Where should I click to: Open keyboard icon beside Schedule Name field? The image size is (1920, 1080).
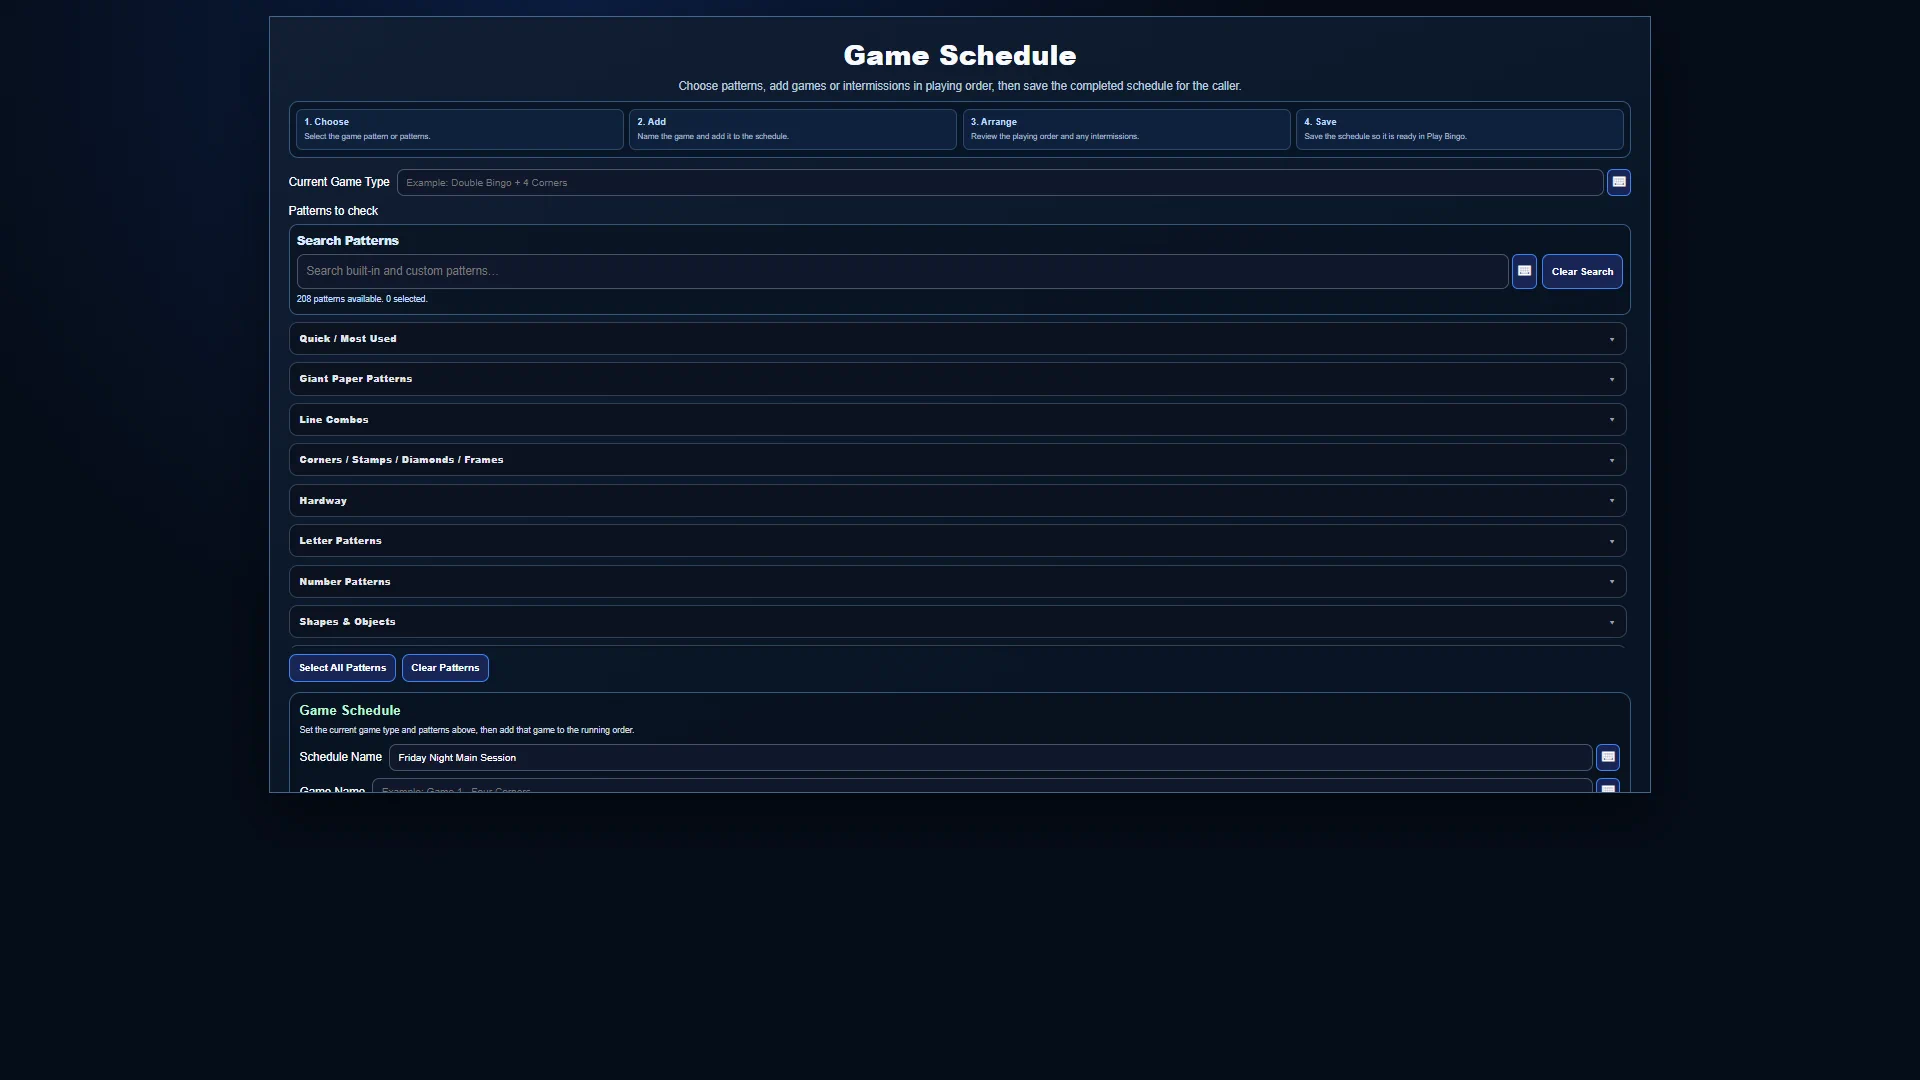click(1607, 757)
